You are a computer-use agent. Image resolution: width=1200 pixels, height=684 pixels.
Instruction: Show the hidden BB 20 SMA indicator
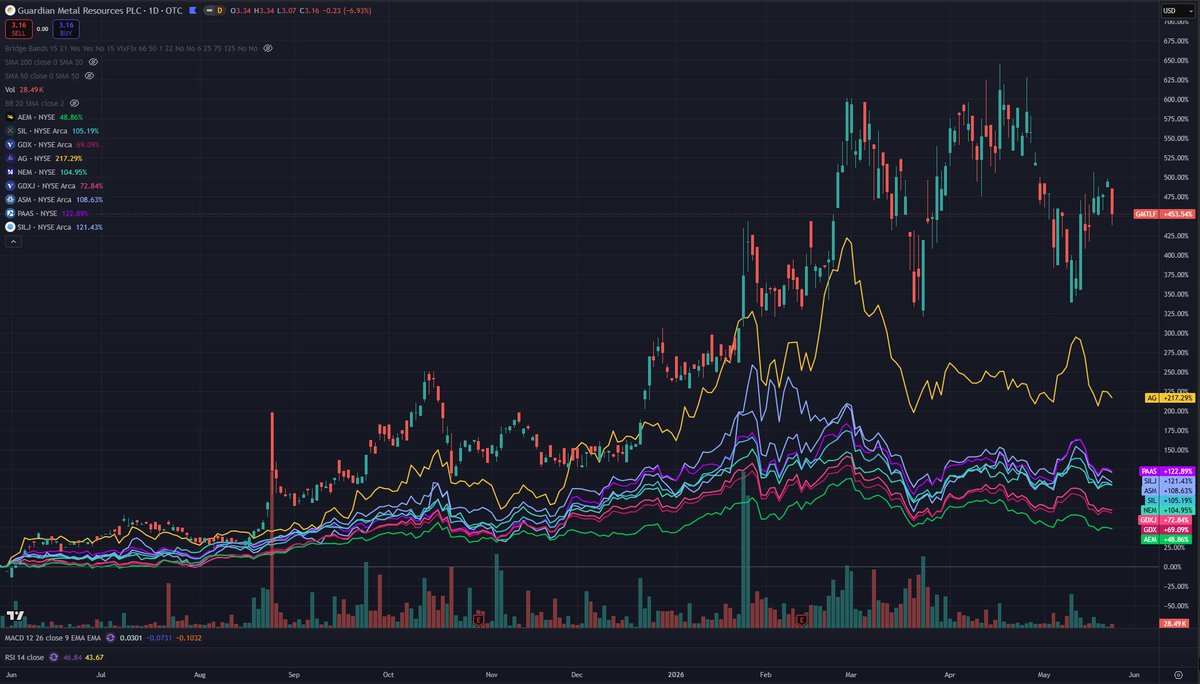(x=74, y=103)
